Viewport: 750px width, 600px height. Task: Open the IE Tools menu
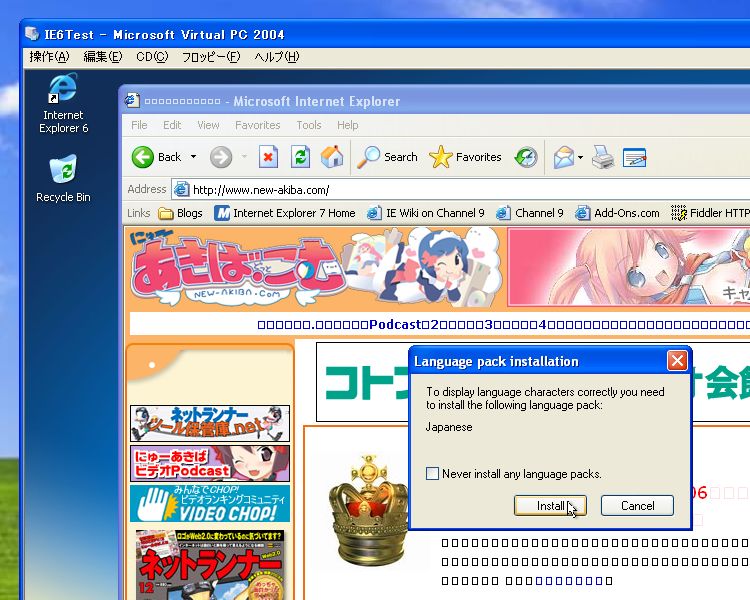(309, 125)
